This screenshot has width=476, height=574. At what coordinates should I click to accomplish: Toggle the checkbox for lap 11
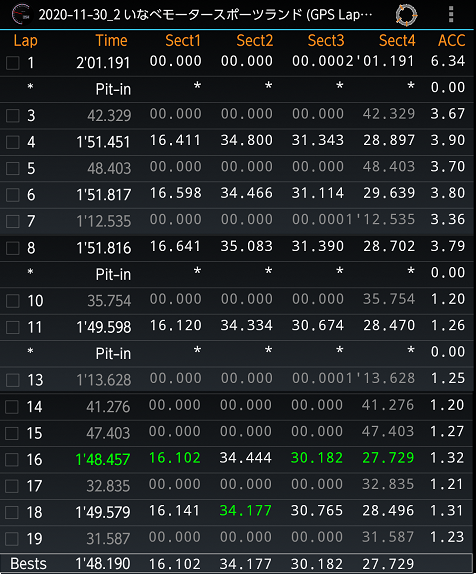(x=12, y=327)
